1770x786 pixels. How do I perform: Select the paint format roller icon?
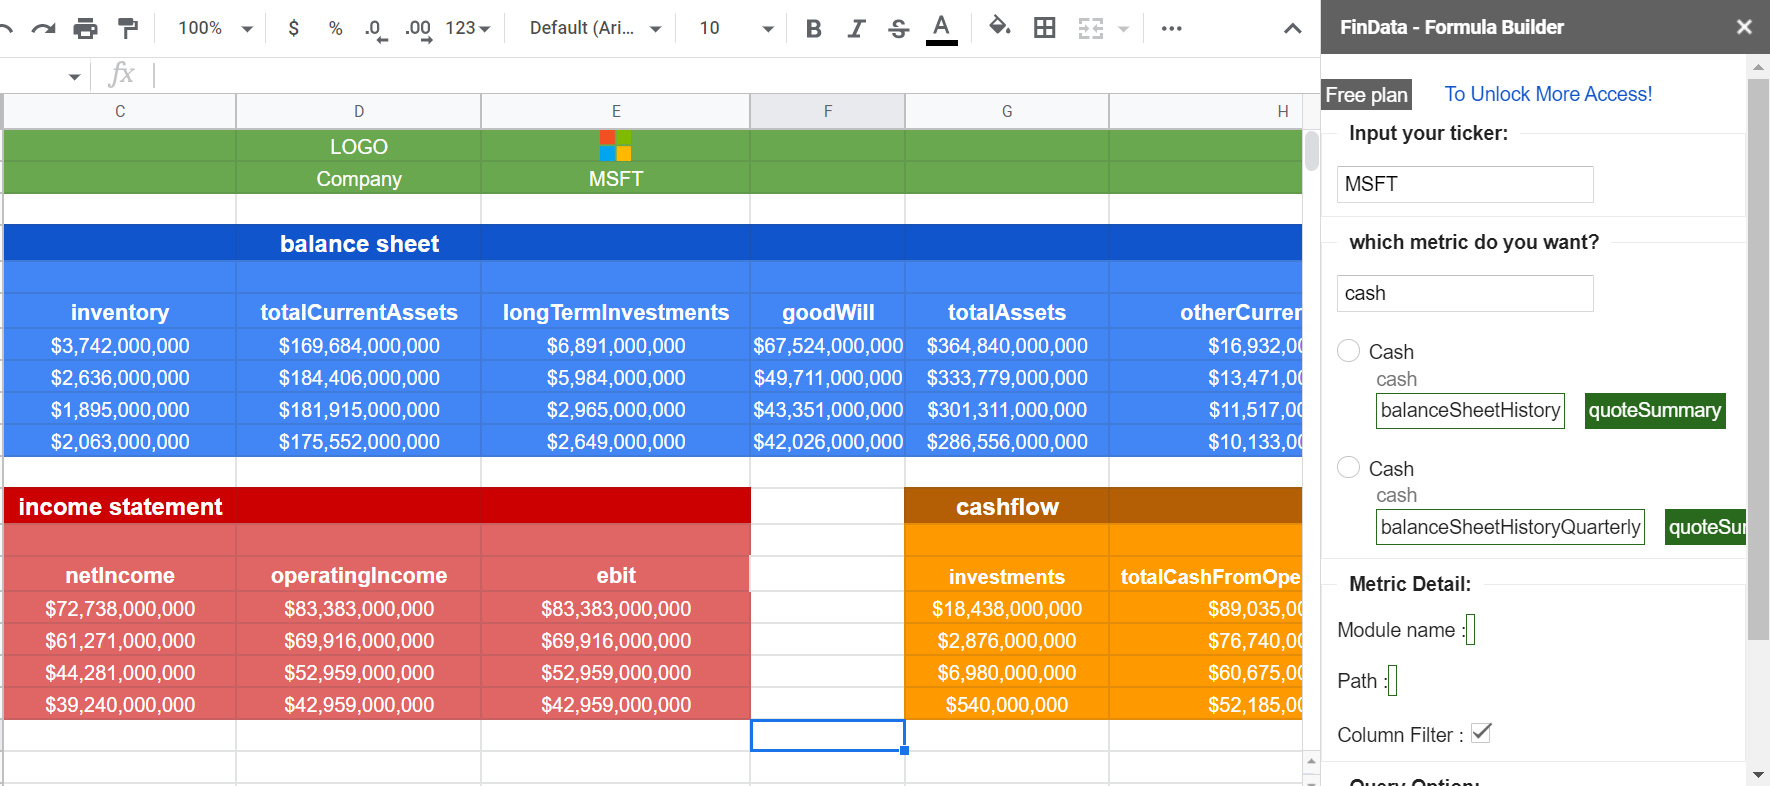(x=128, y=28)
